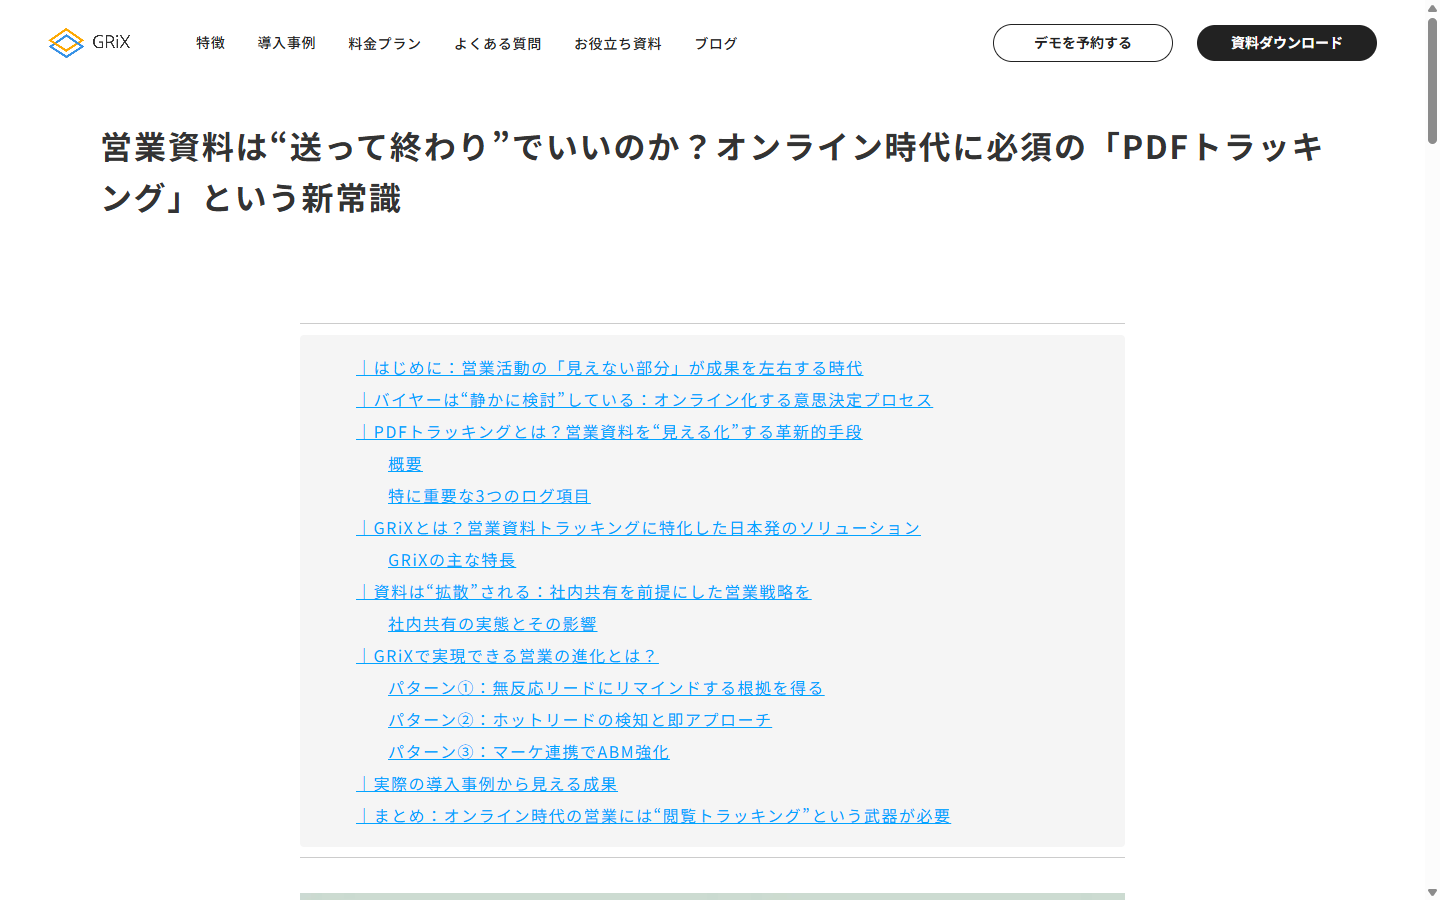Jump to PDFトラッキングとは？ section
The image size is (1440, 900).
click(609, 432)
